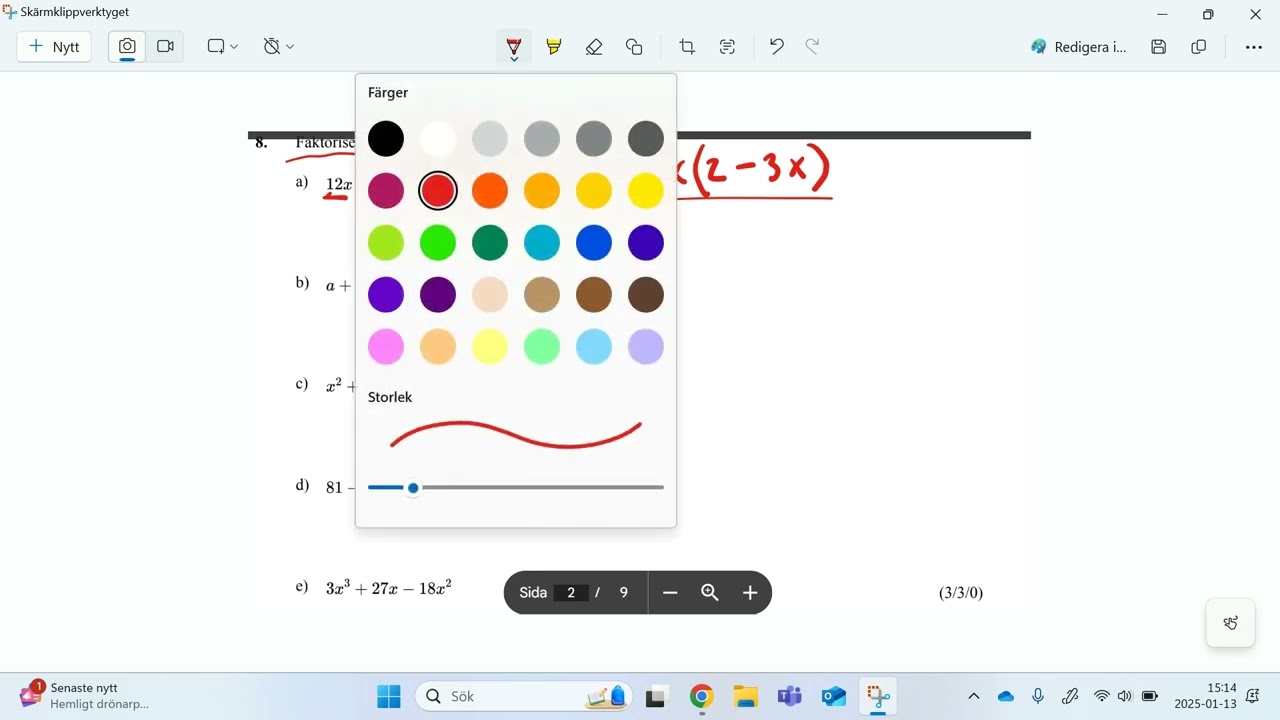
Task: Pick the dark gray color swatch
Action: click(x=646, y=139)
